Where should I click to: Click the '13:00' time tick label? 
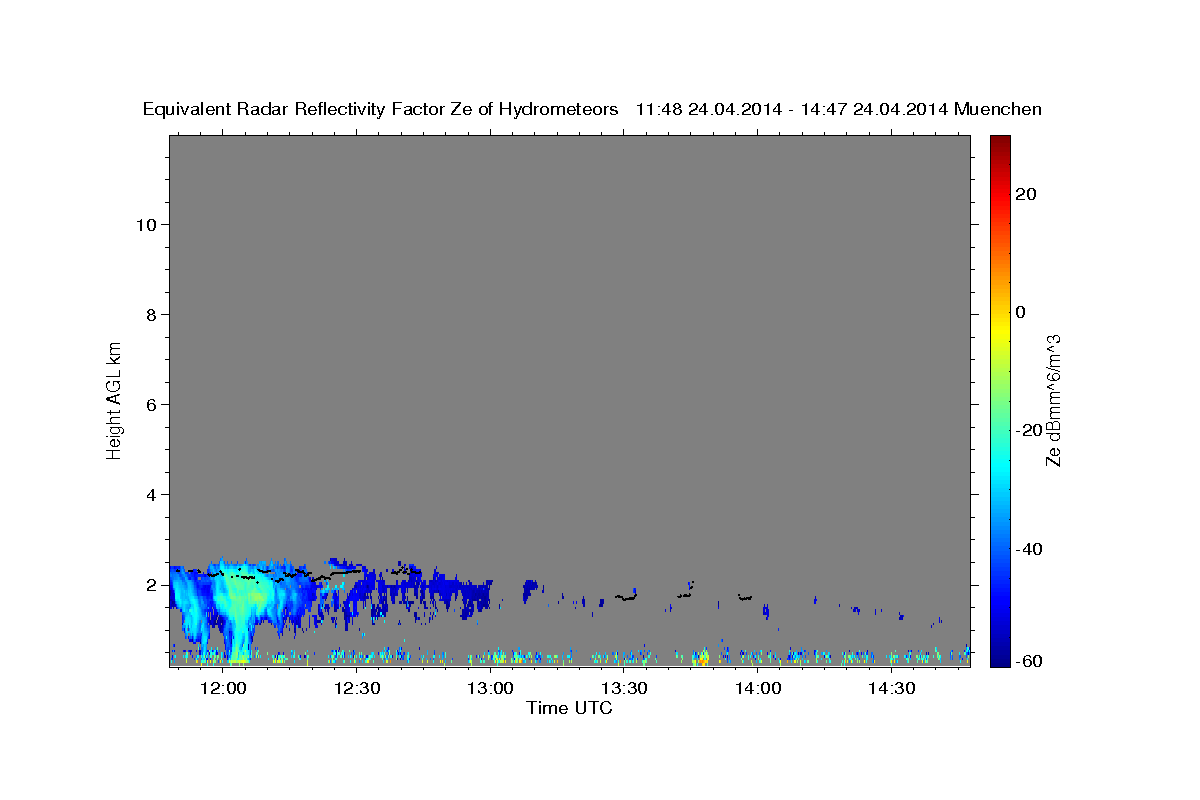coord(491,689)
